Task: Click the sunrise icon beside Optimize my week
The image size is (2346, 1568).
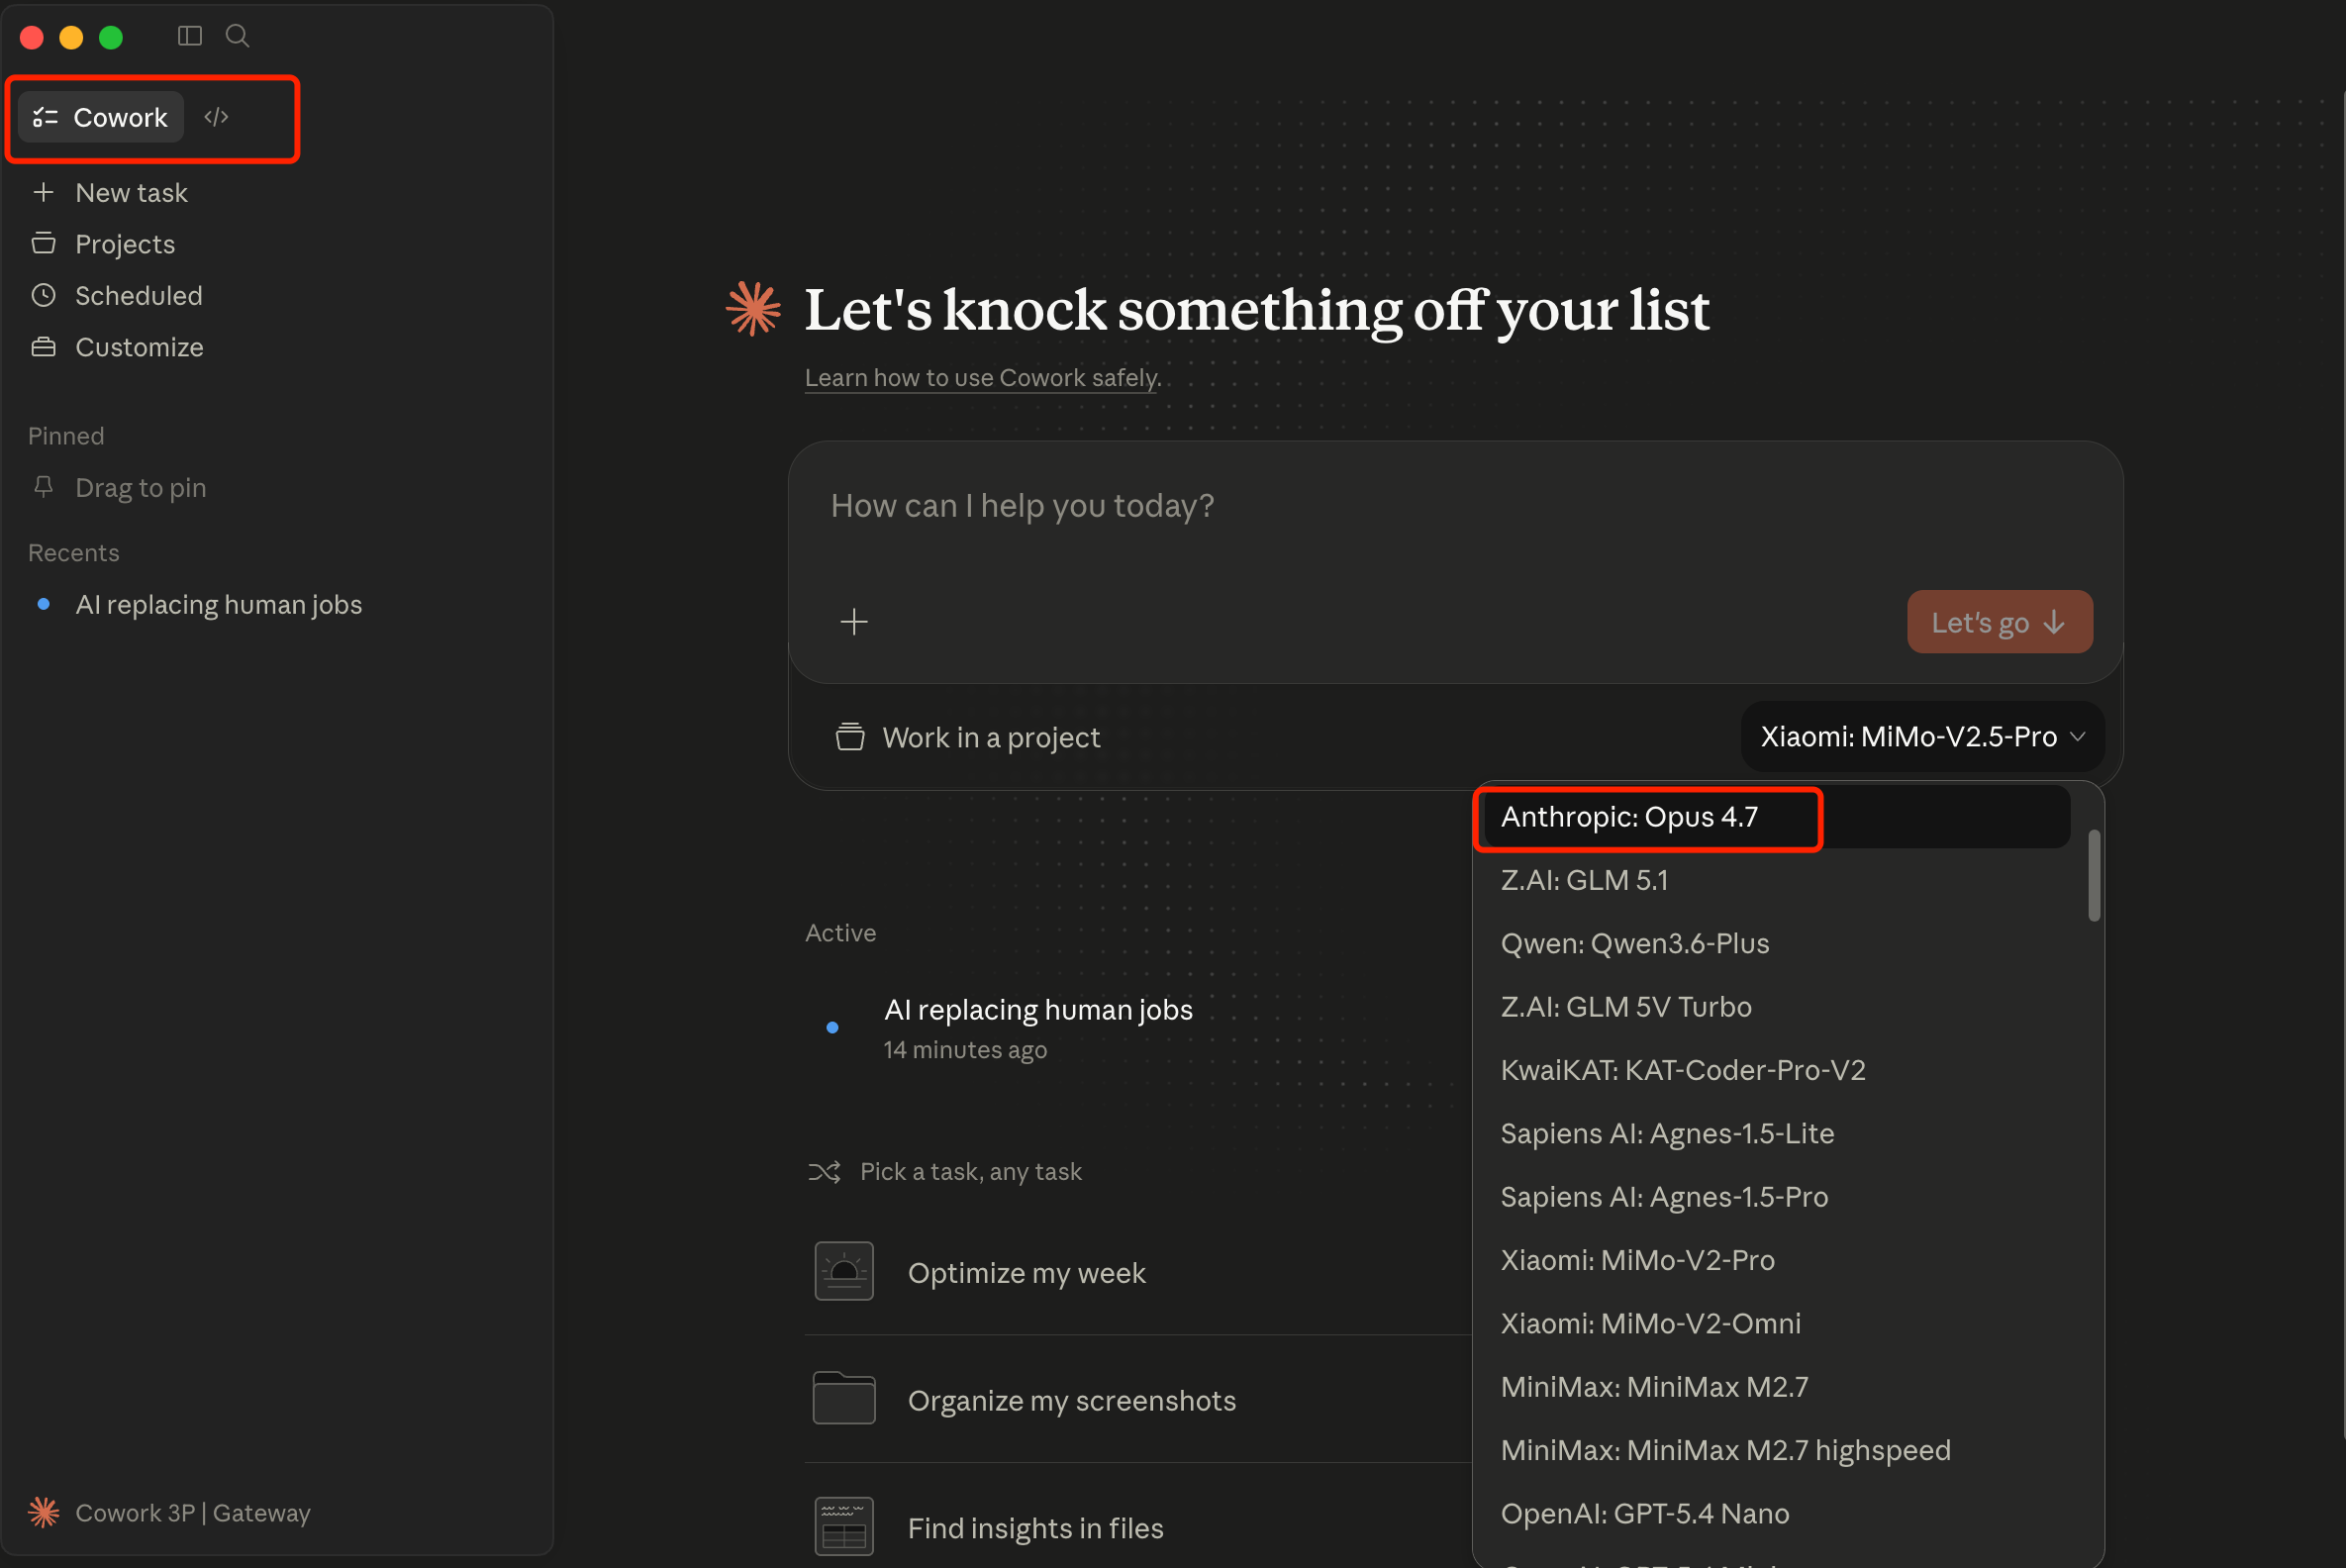Action: tap(844, 1271)
